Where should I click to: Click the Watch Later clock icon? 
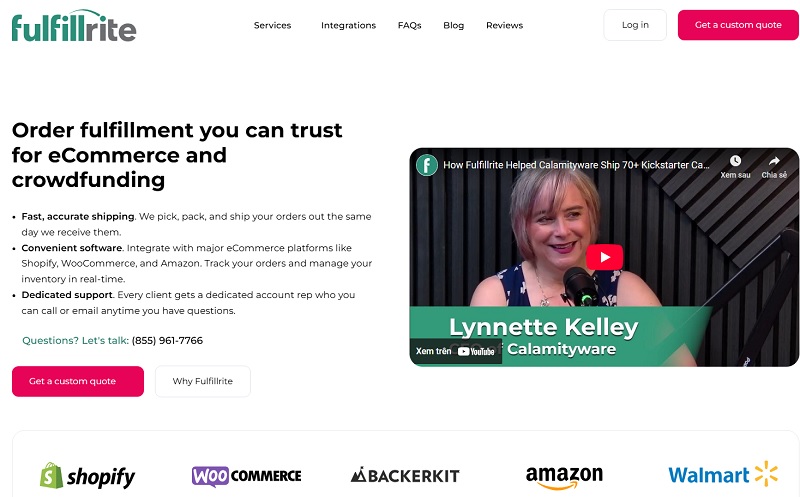point(735,161)
